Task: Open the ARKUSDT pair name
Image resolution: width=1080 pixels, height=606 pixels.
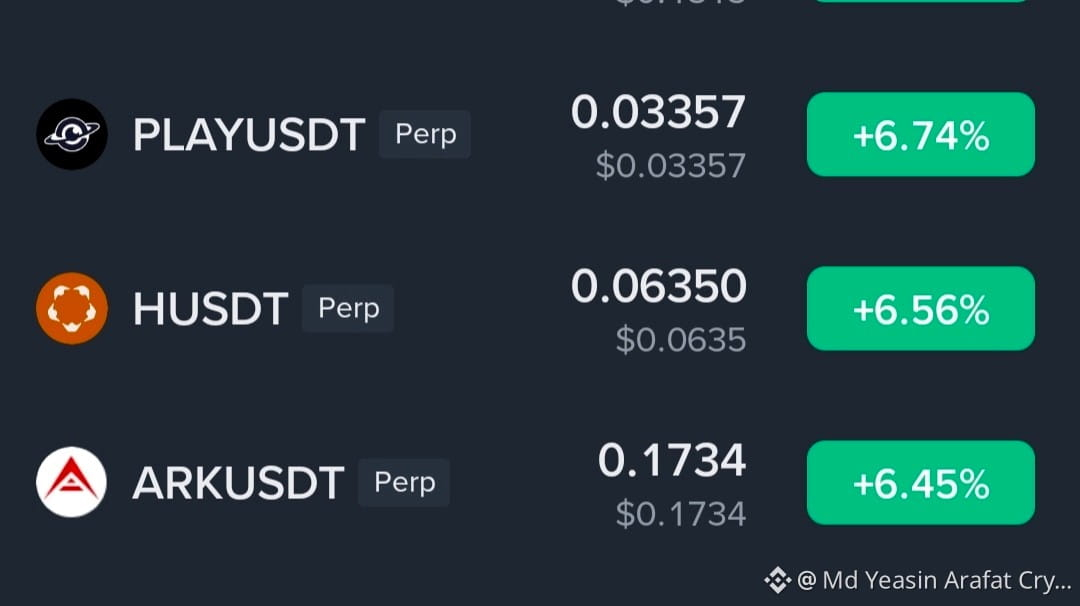Action: click(238, 483)
